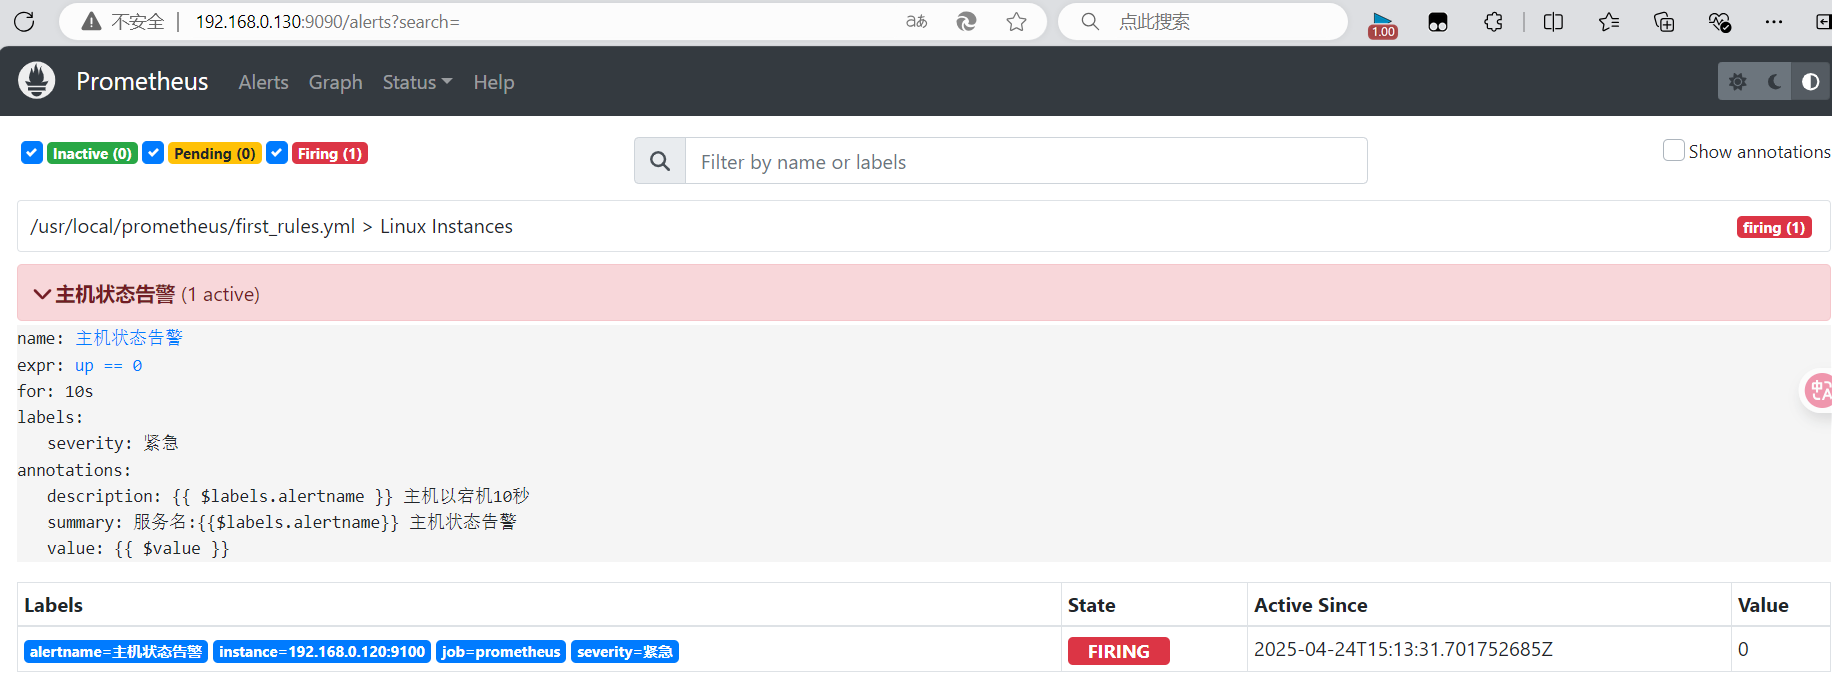Focus the browser 点此搜索 search box
The width and height of the screenshot is (1832, 687).
pyautogui.click(x=1203, y=21)
